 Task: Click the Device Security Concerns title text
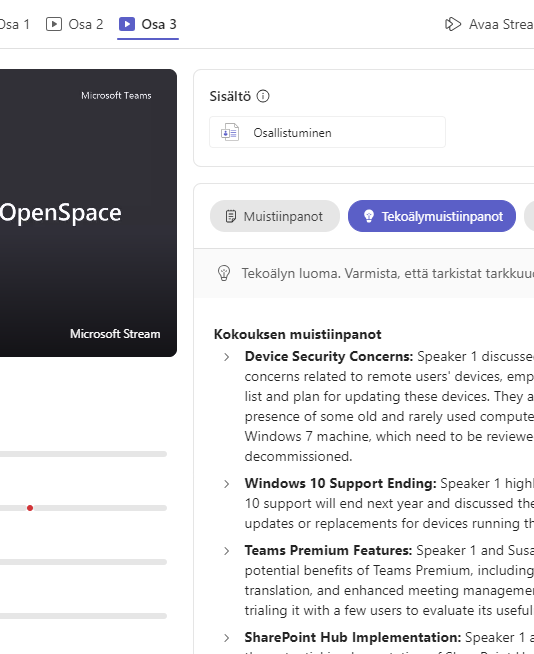329,356
